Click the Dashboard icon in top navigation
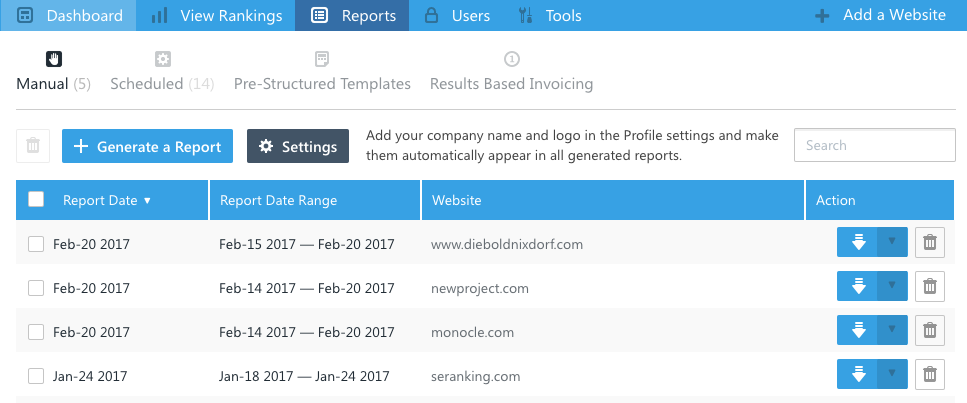Screen dimensions: 967x403 point(25,15)
